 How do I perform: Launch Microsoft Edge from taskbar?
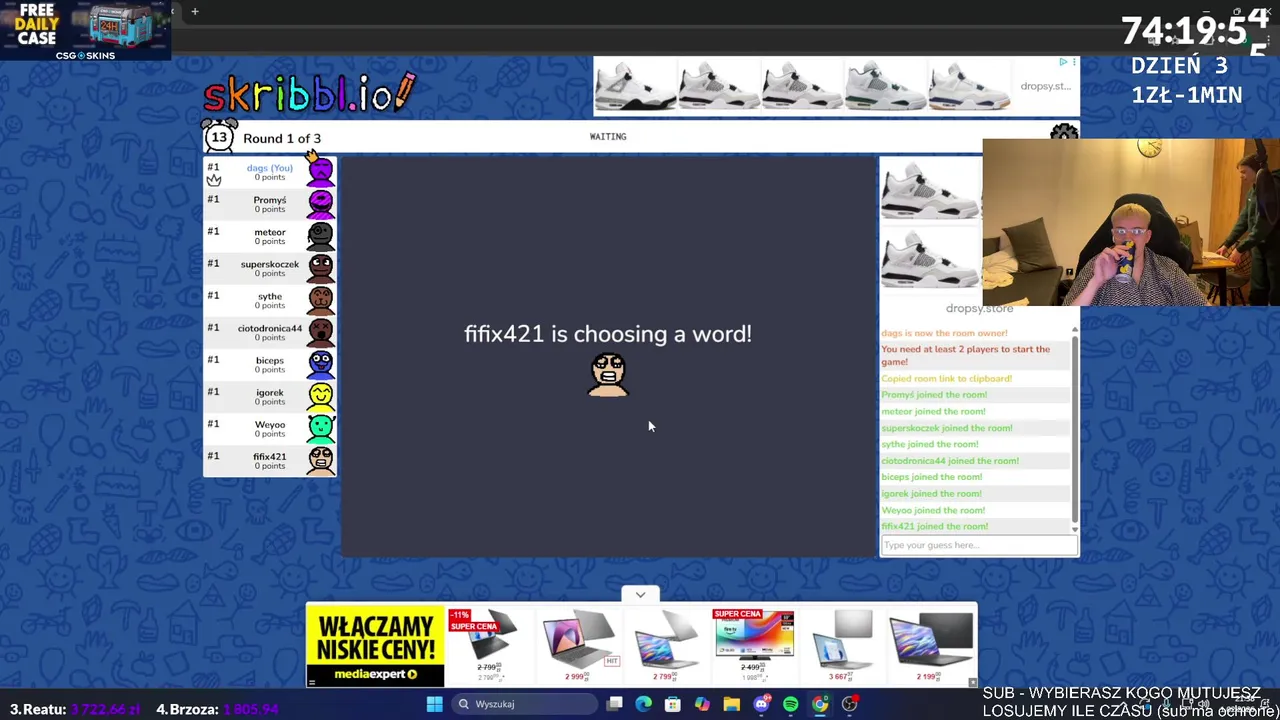click(644, 704)
